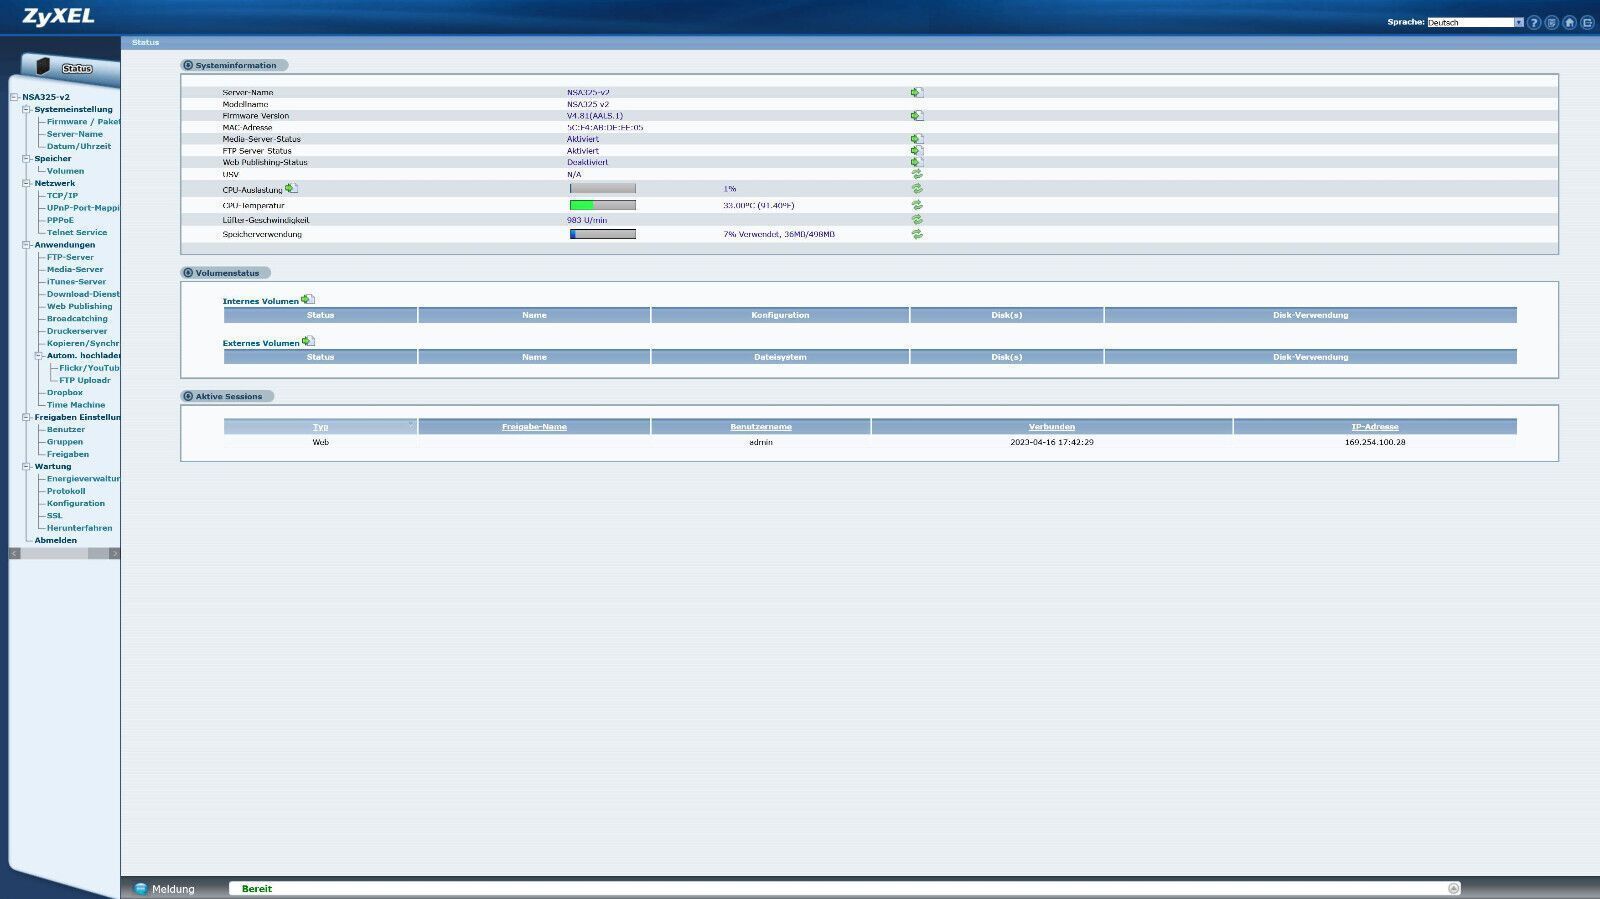
Task: Click the home icon in top bar
Action: [x=1569, y=22]
